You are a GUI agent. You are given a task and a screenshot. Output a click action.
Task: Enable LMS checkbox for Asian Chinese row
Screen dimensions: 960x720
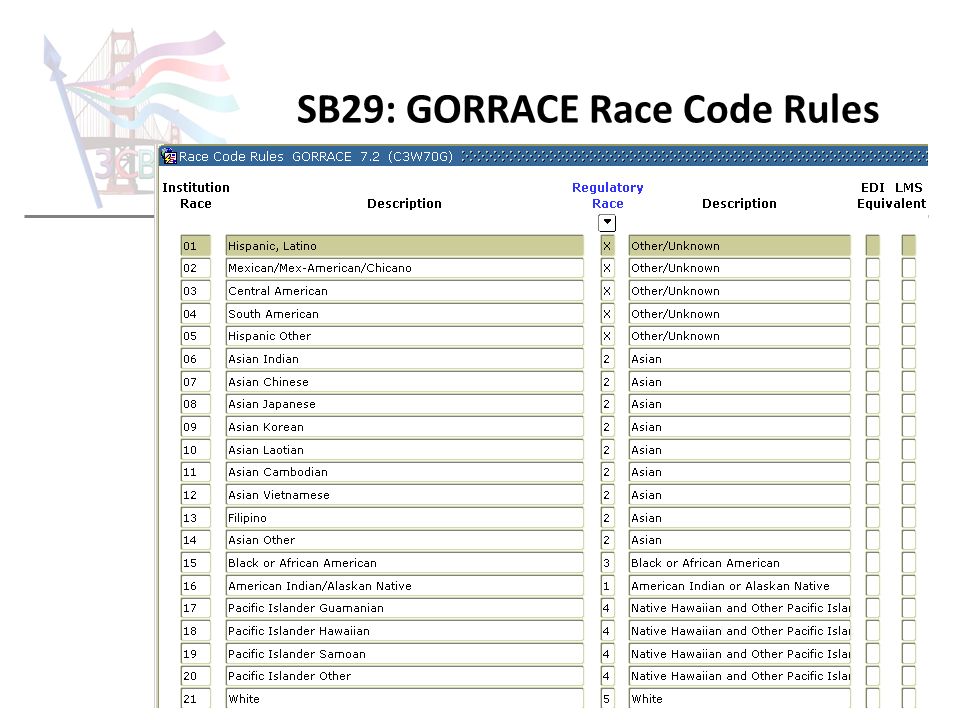(909, 381)
